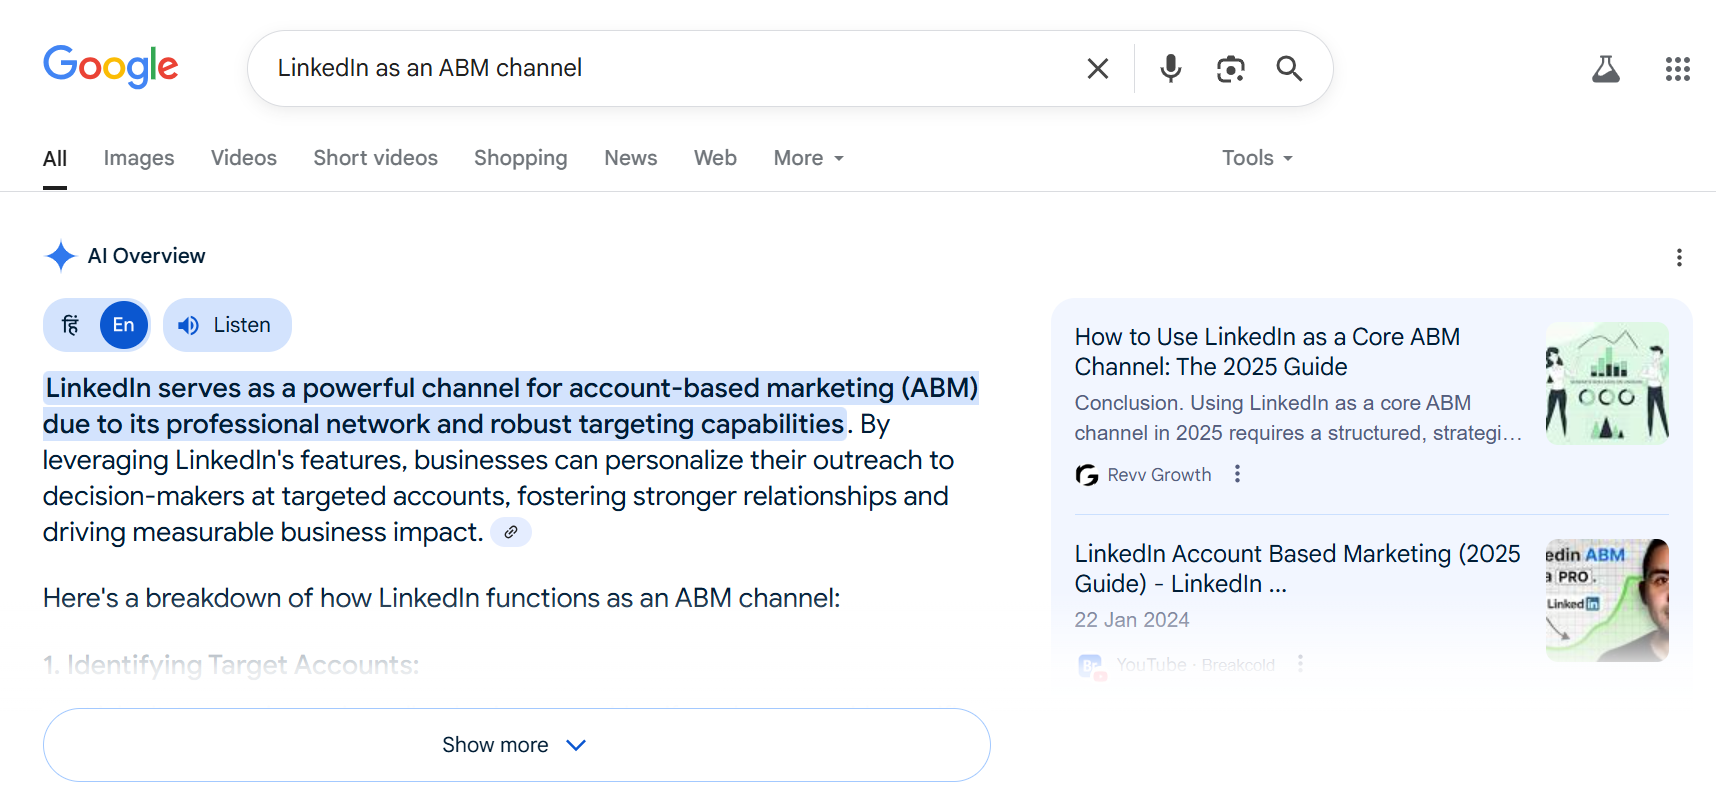
Task: Click the Google logo
Action: tap(111, 67)
